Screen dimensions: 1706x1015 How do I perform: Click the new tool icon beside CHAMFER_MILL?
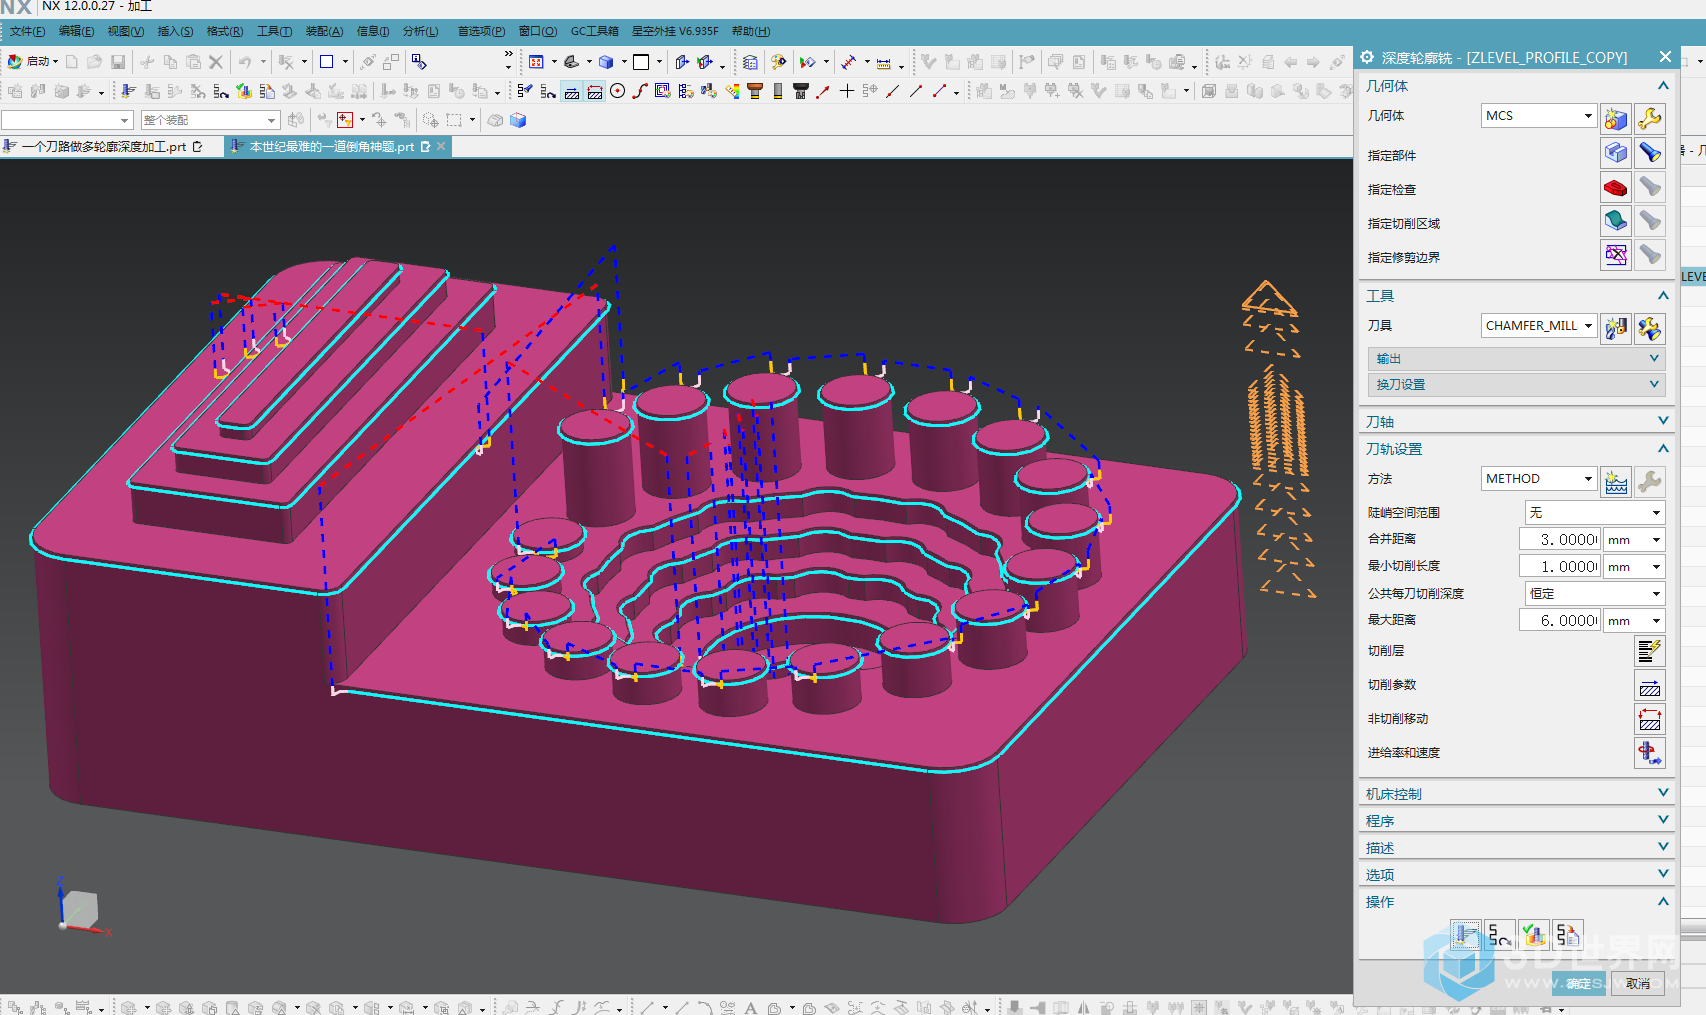point(1616,328)
